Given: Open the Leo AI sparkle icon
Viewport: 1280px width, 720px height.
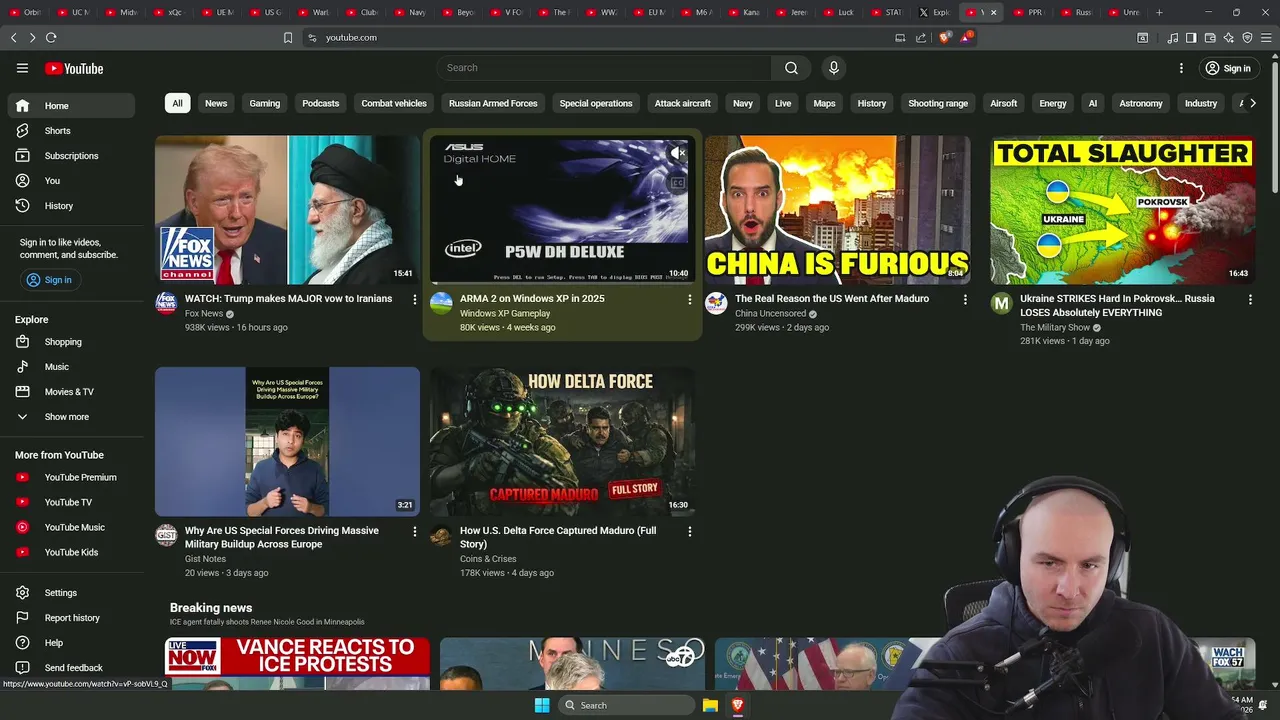Looking at the screenshot, I should point(1228,38).
